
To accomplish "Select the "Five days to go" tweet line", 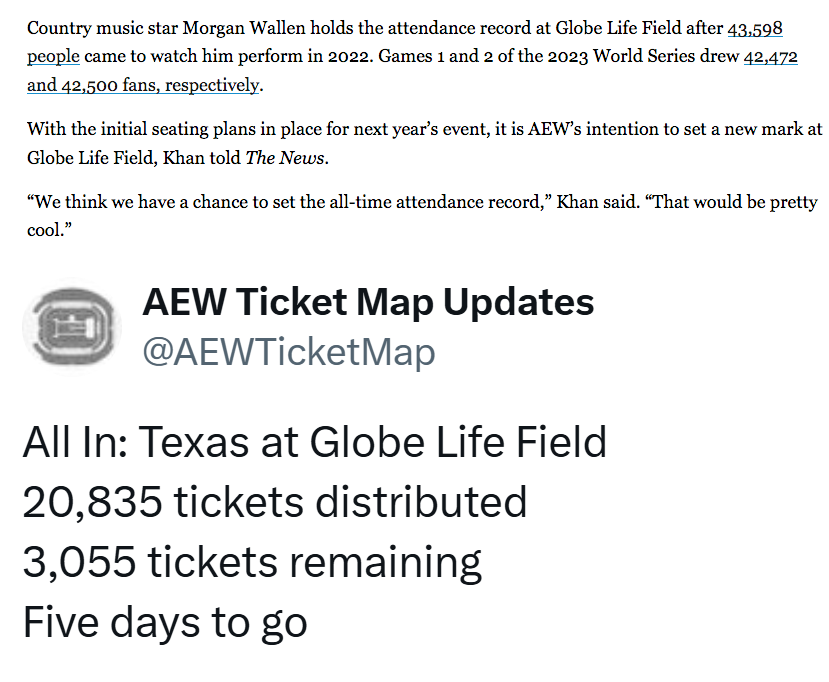I will point(165,622).
